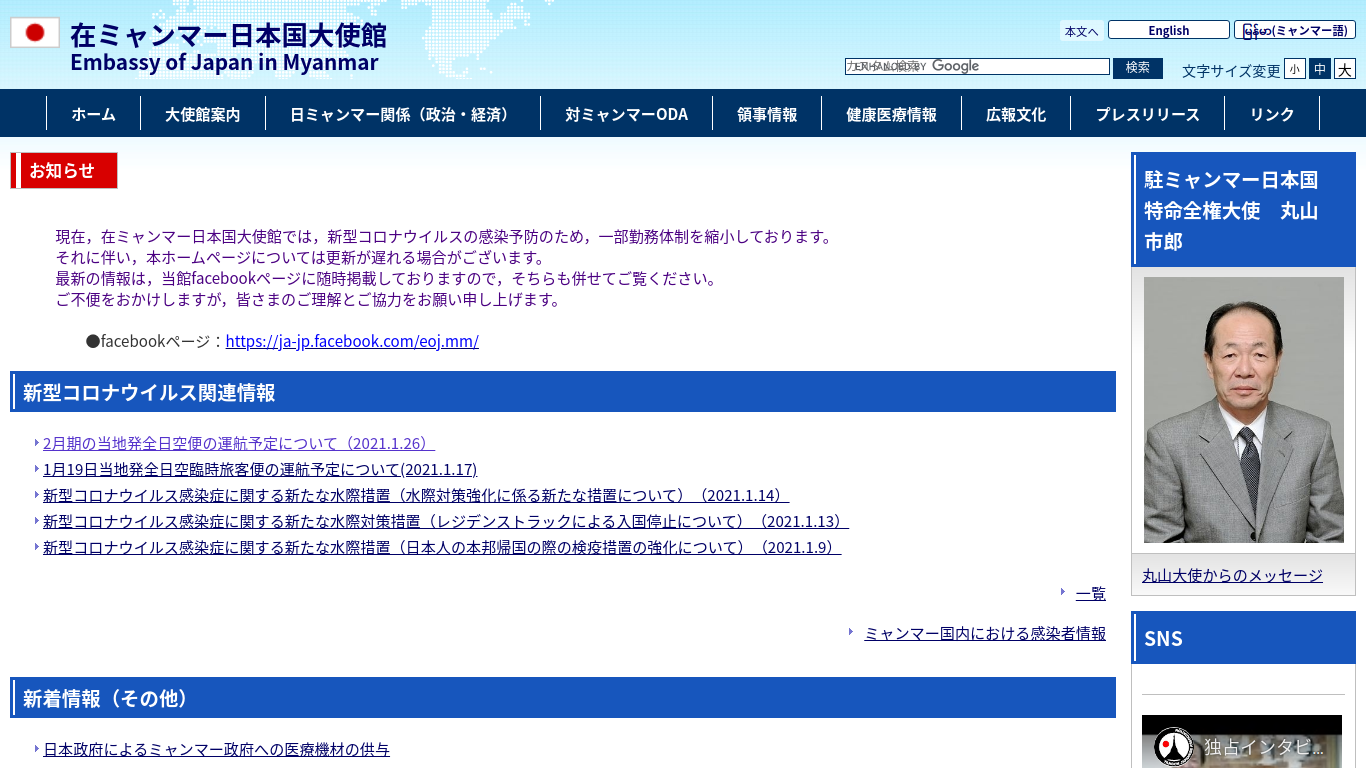Open the 領事情報 menu item
The height and width of the screenshot is (768, 1366).
767,114
